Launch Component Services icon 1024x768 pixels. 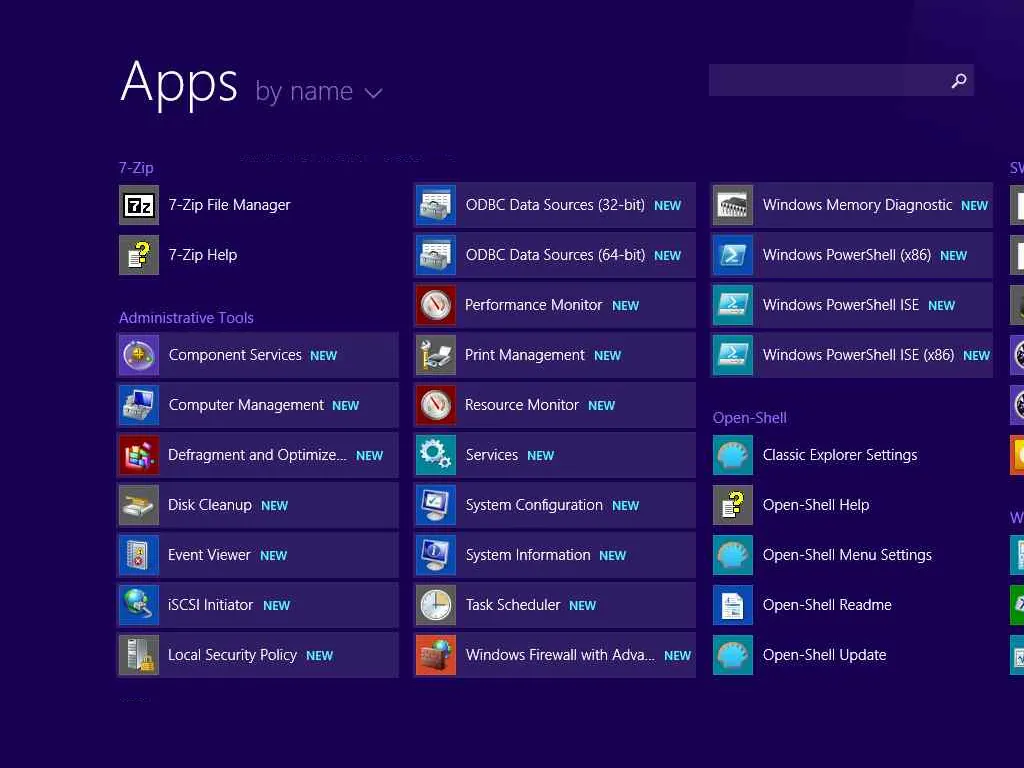[138, 355]
